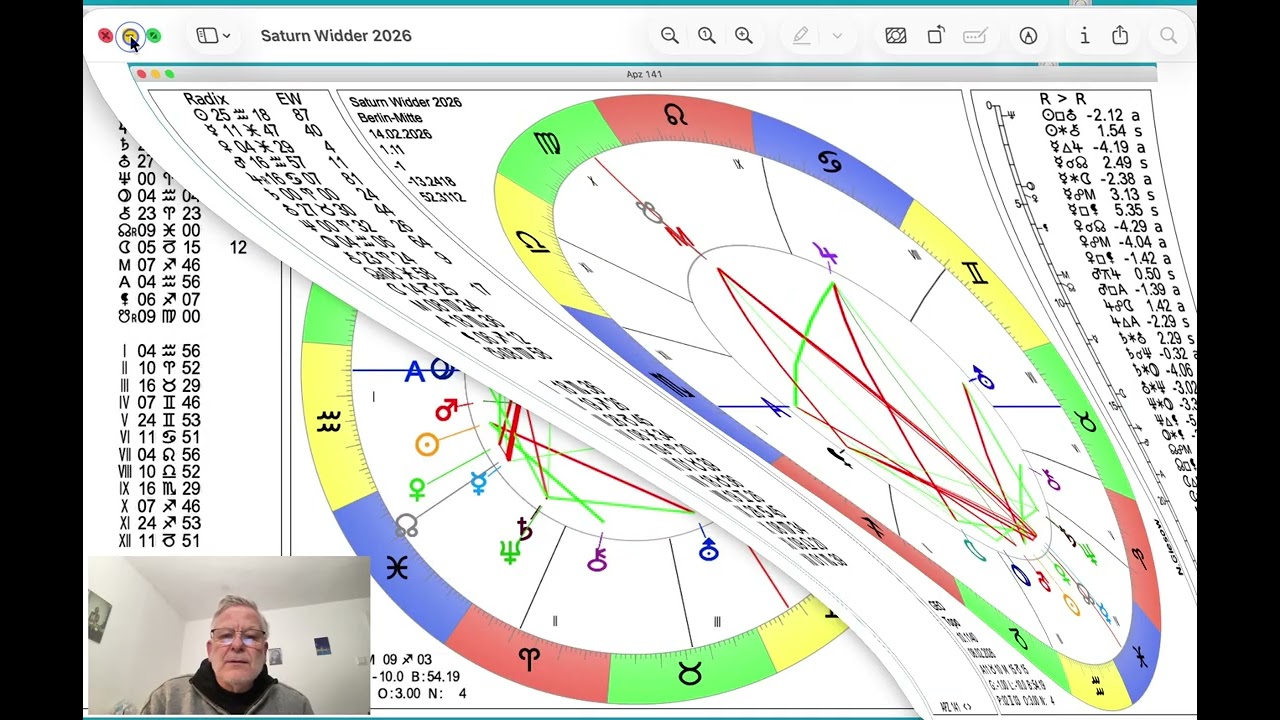Click the Saturn Widder 2026 window title

click(336, 36)
